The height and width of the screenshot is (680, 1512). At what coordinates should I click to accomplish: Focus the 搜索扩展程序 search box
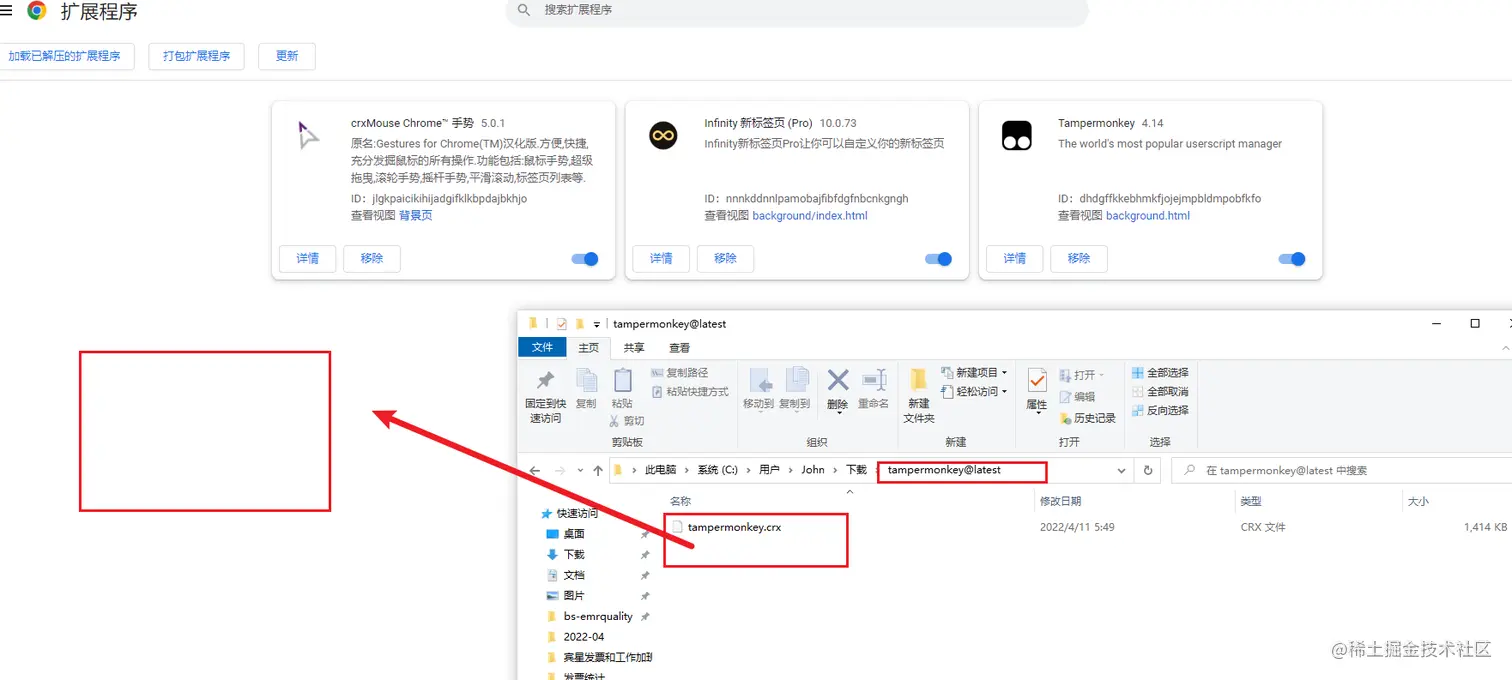click(x=797, y=10)
